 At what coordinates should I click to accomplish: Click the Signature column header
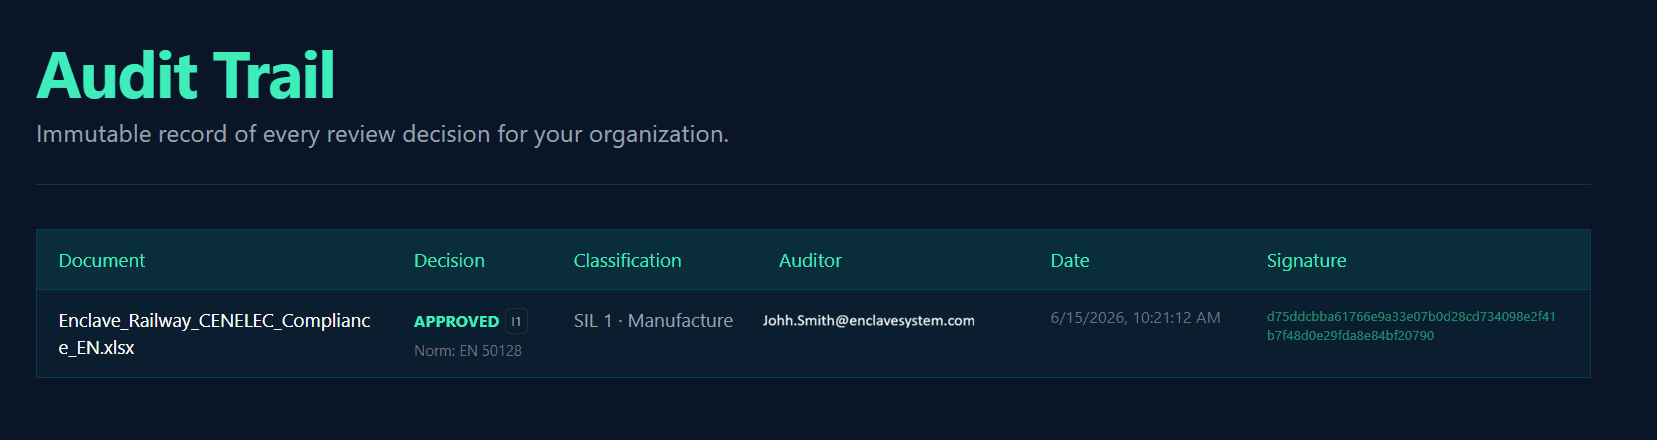point(1306,260)
